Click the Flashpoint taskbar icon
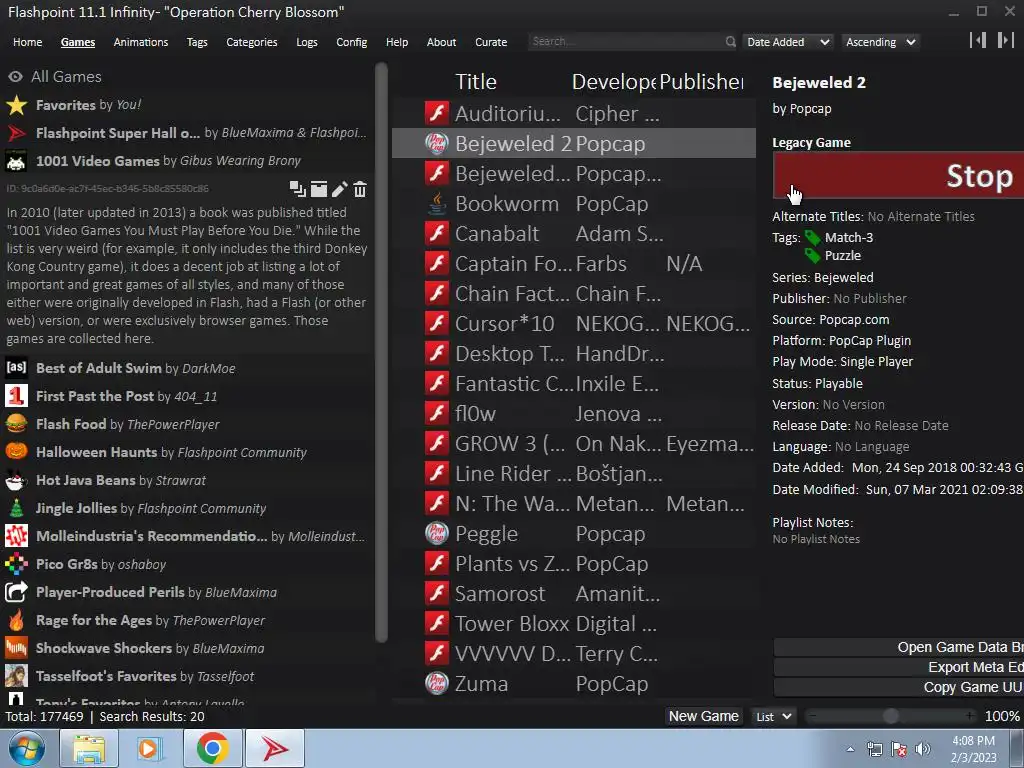Screen dimensions: 1024x768 coord(275,748)
